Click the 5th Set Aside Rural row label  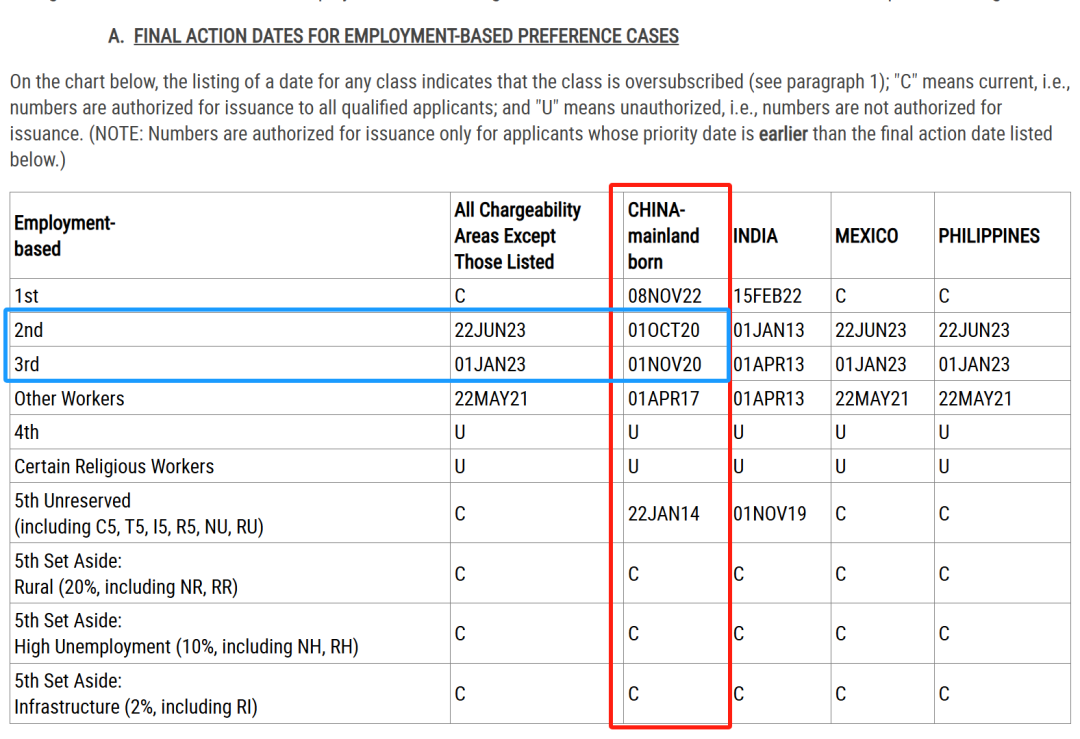[126, 574]
